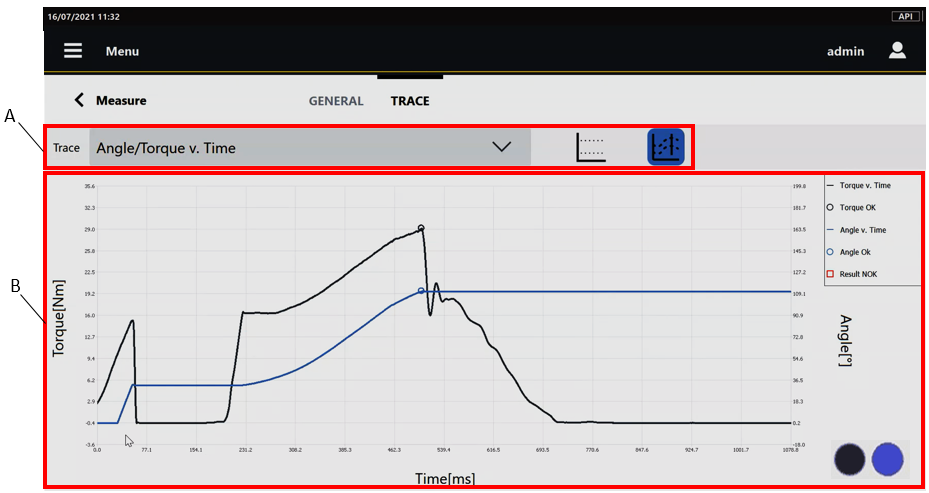Screen dimensions: 929x493
Task: Click the user profile icon
Action: coord(897,51)
